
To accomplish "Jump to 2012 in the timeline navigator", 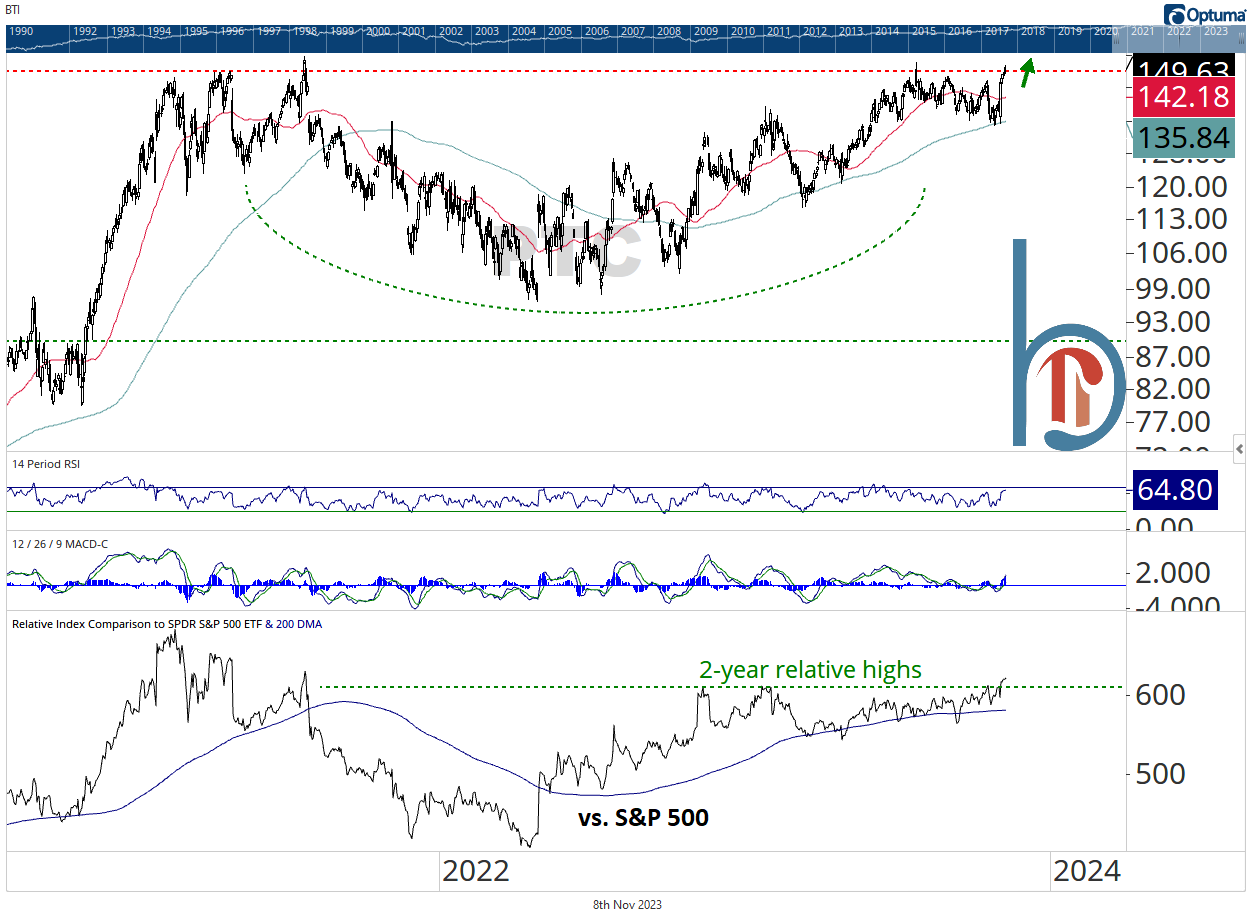I will [815, 32].
